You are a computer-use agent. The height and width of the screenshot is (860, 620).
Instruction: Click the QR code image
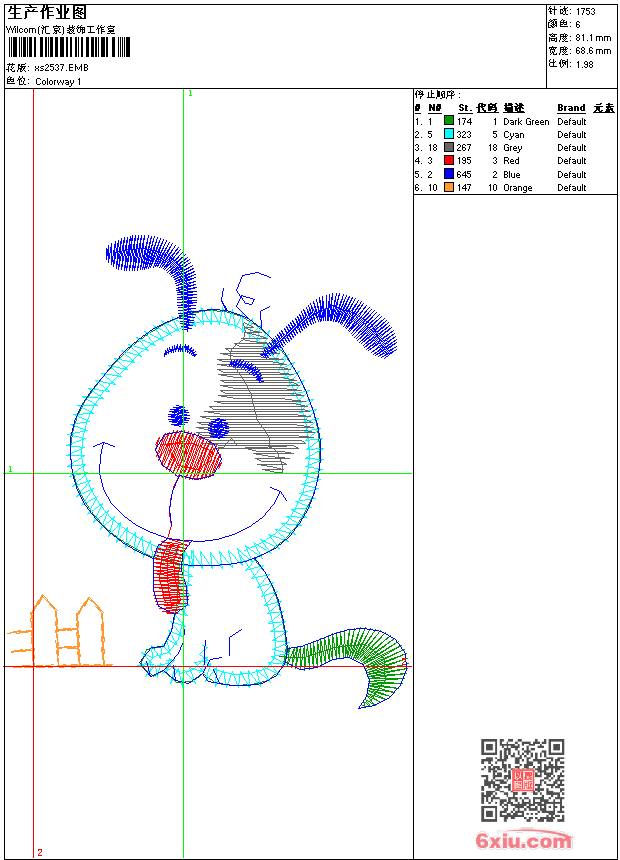(x=523, y=780)
